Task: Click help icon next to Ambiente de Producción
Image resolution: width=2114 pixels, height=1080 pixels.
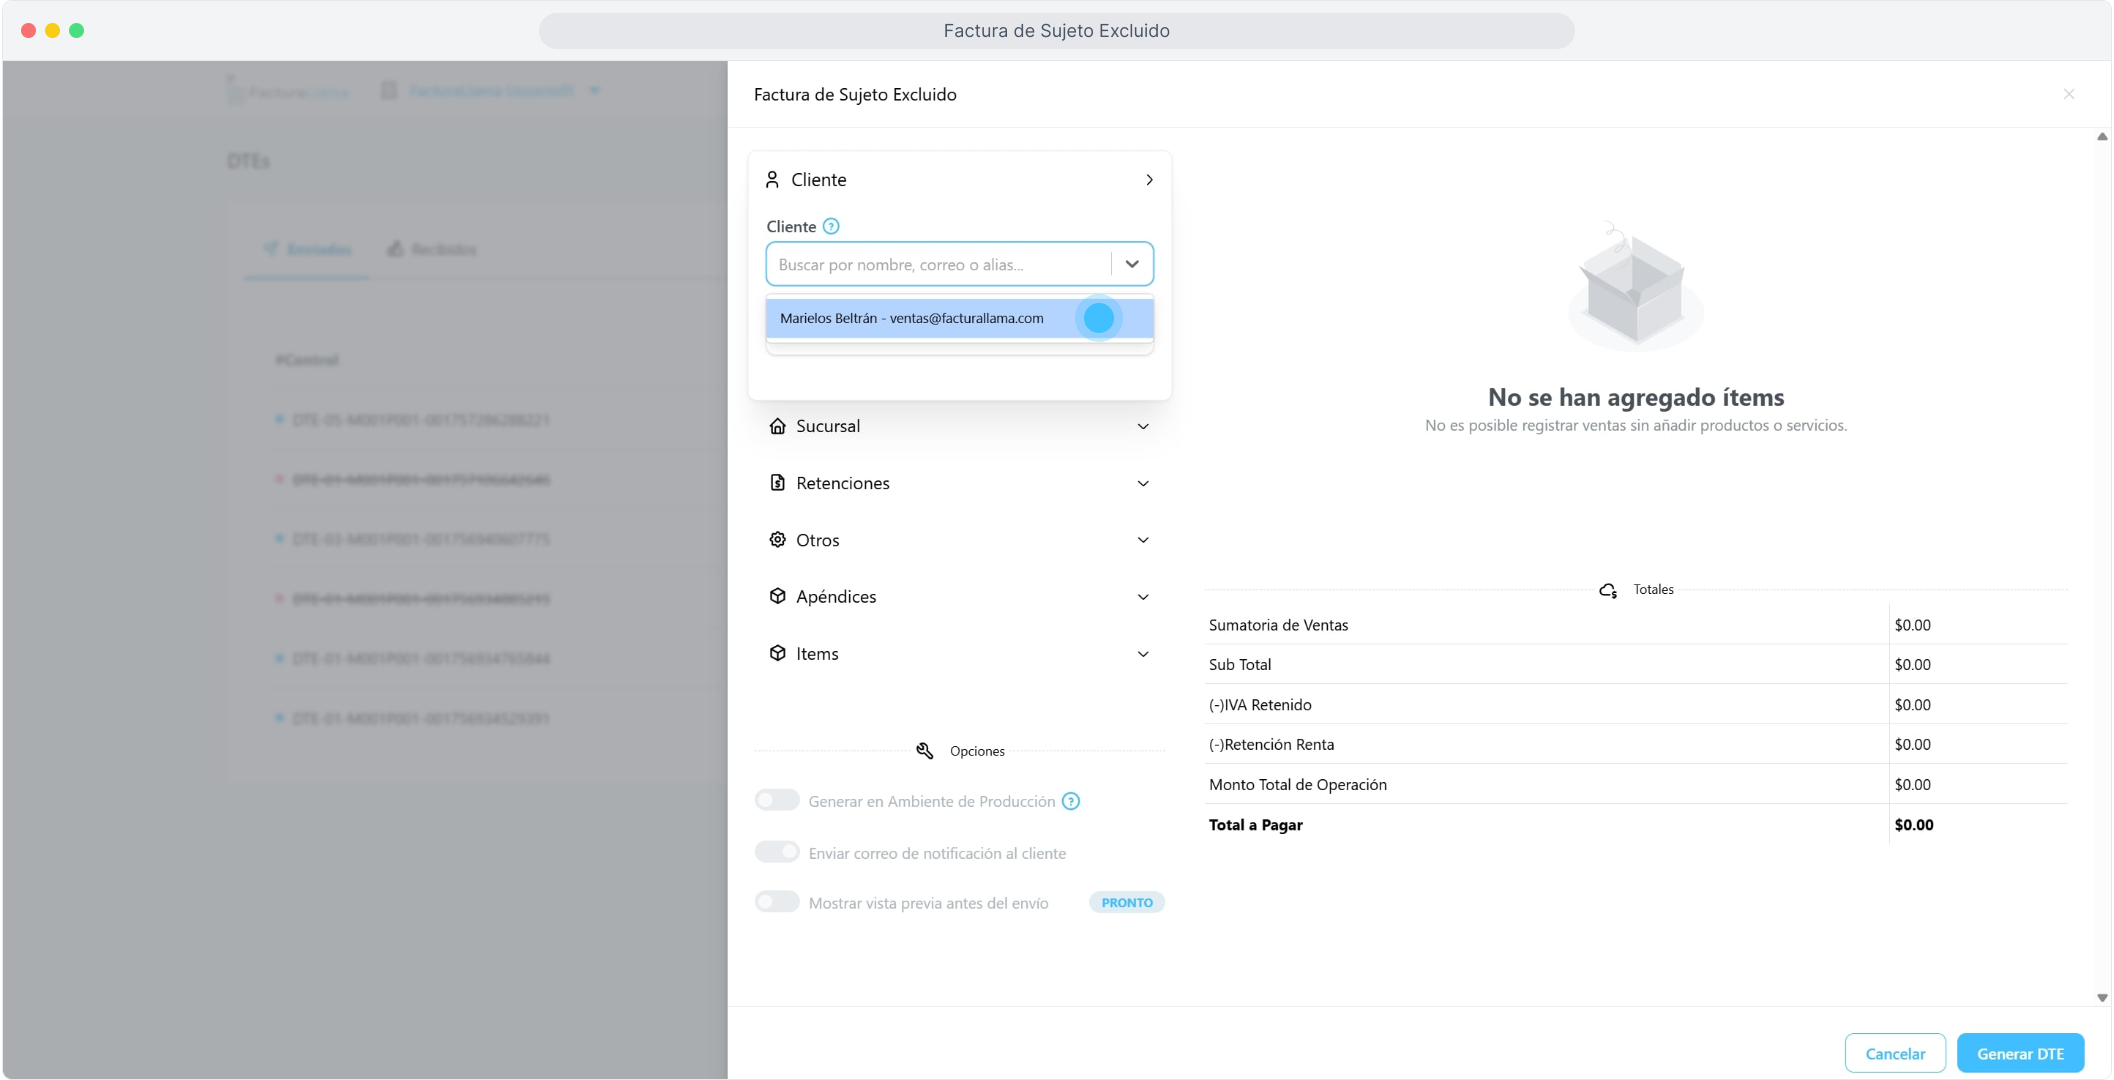Action: [x=1071, y=802]
